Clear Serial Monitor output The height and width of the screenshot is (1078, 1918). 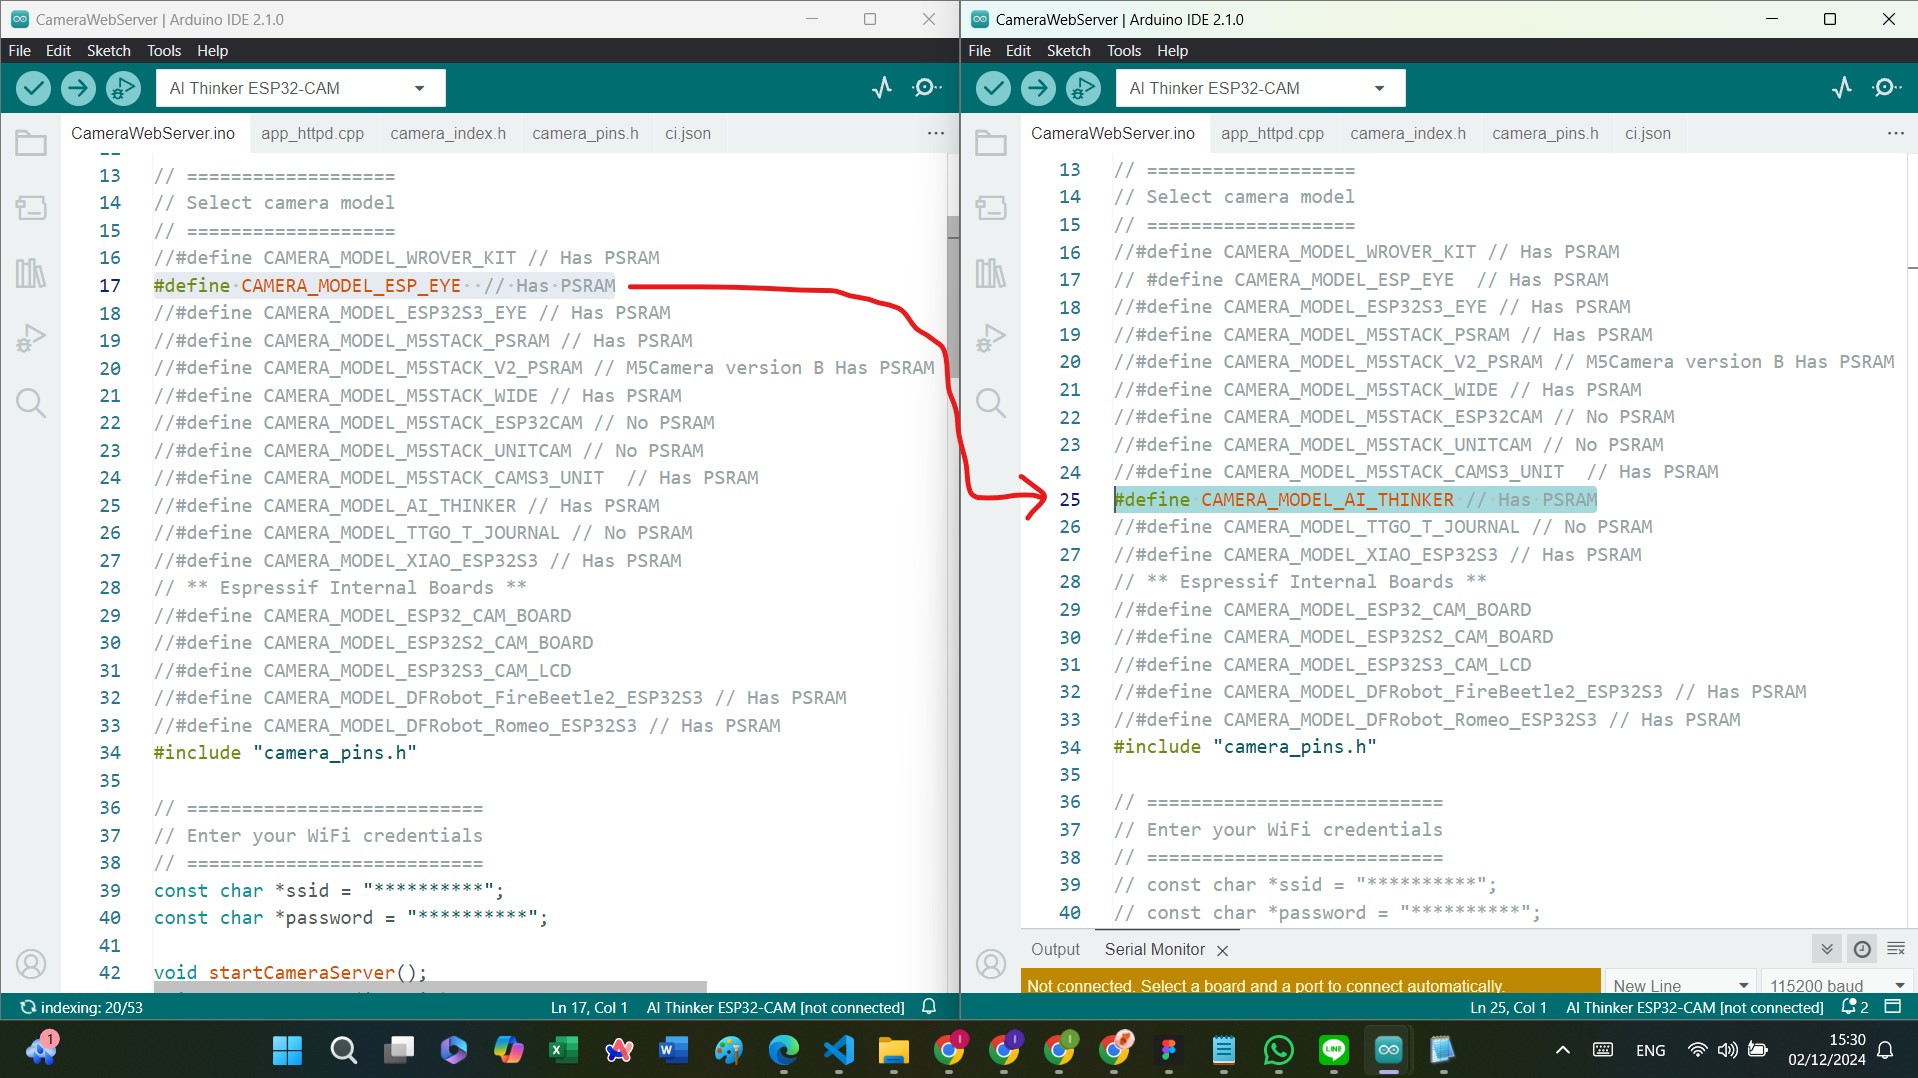(1896, 949)
